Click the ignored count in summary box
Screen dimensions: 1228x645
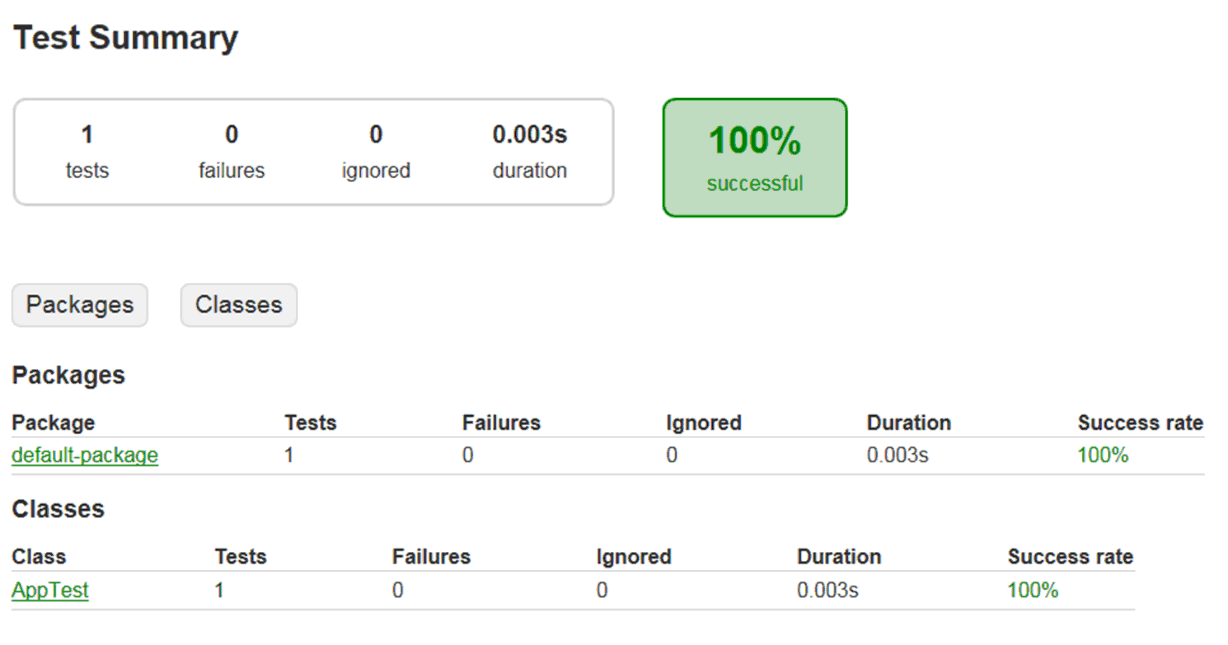point(376,135)
